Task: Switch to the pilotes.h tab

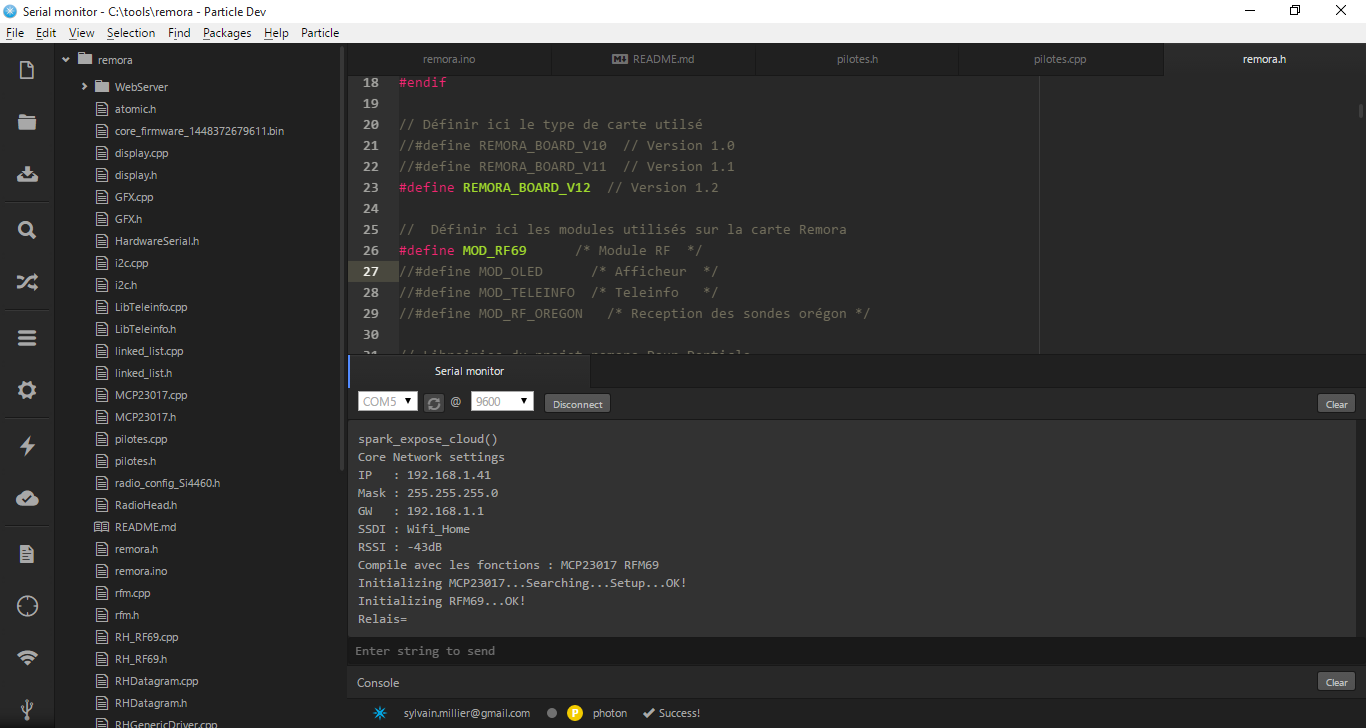Action: click(857, 59)
